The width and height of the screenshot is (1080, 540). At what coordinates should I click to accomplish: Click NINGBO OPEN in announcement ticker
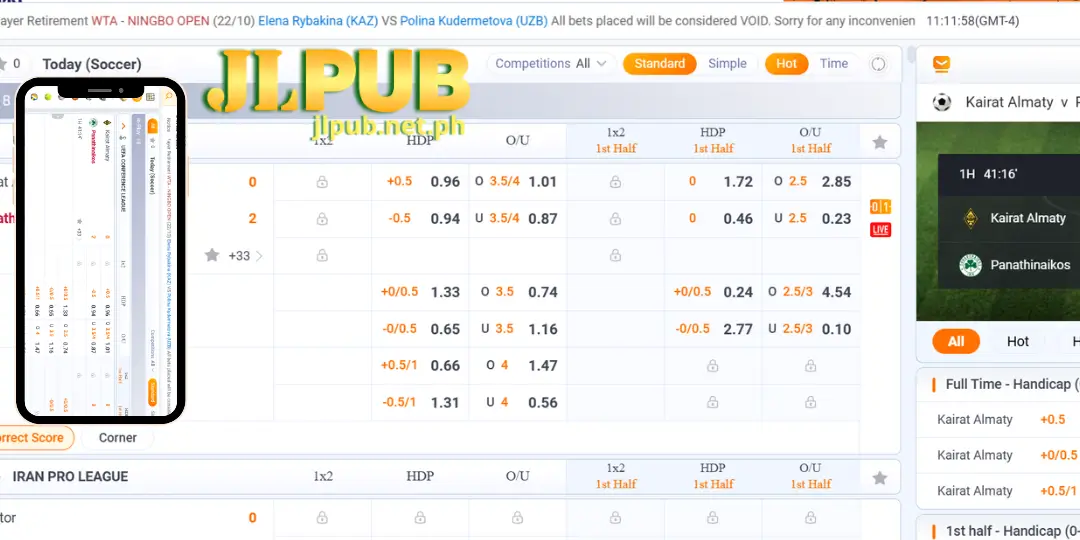(168, 21)
